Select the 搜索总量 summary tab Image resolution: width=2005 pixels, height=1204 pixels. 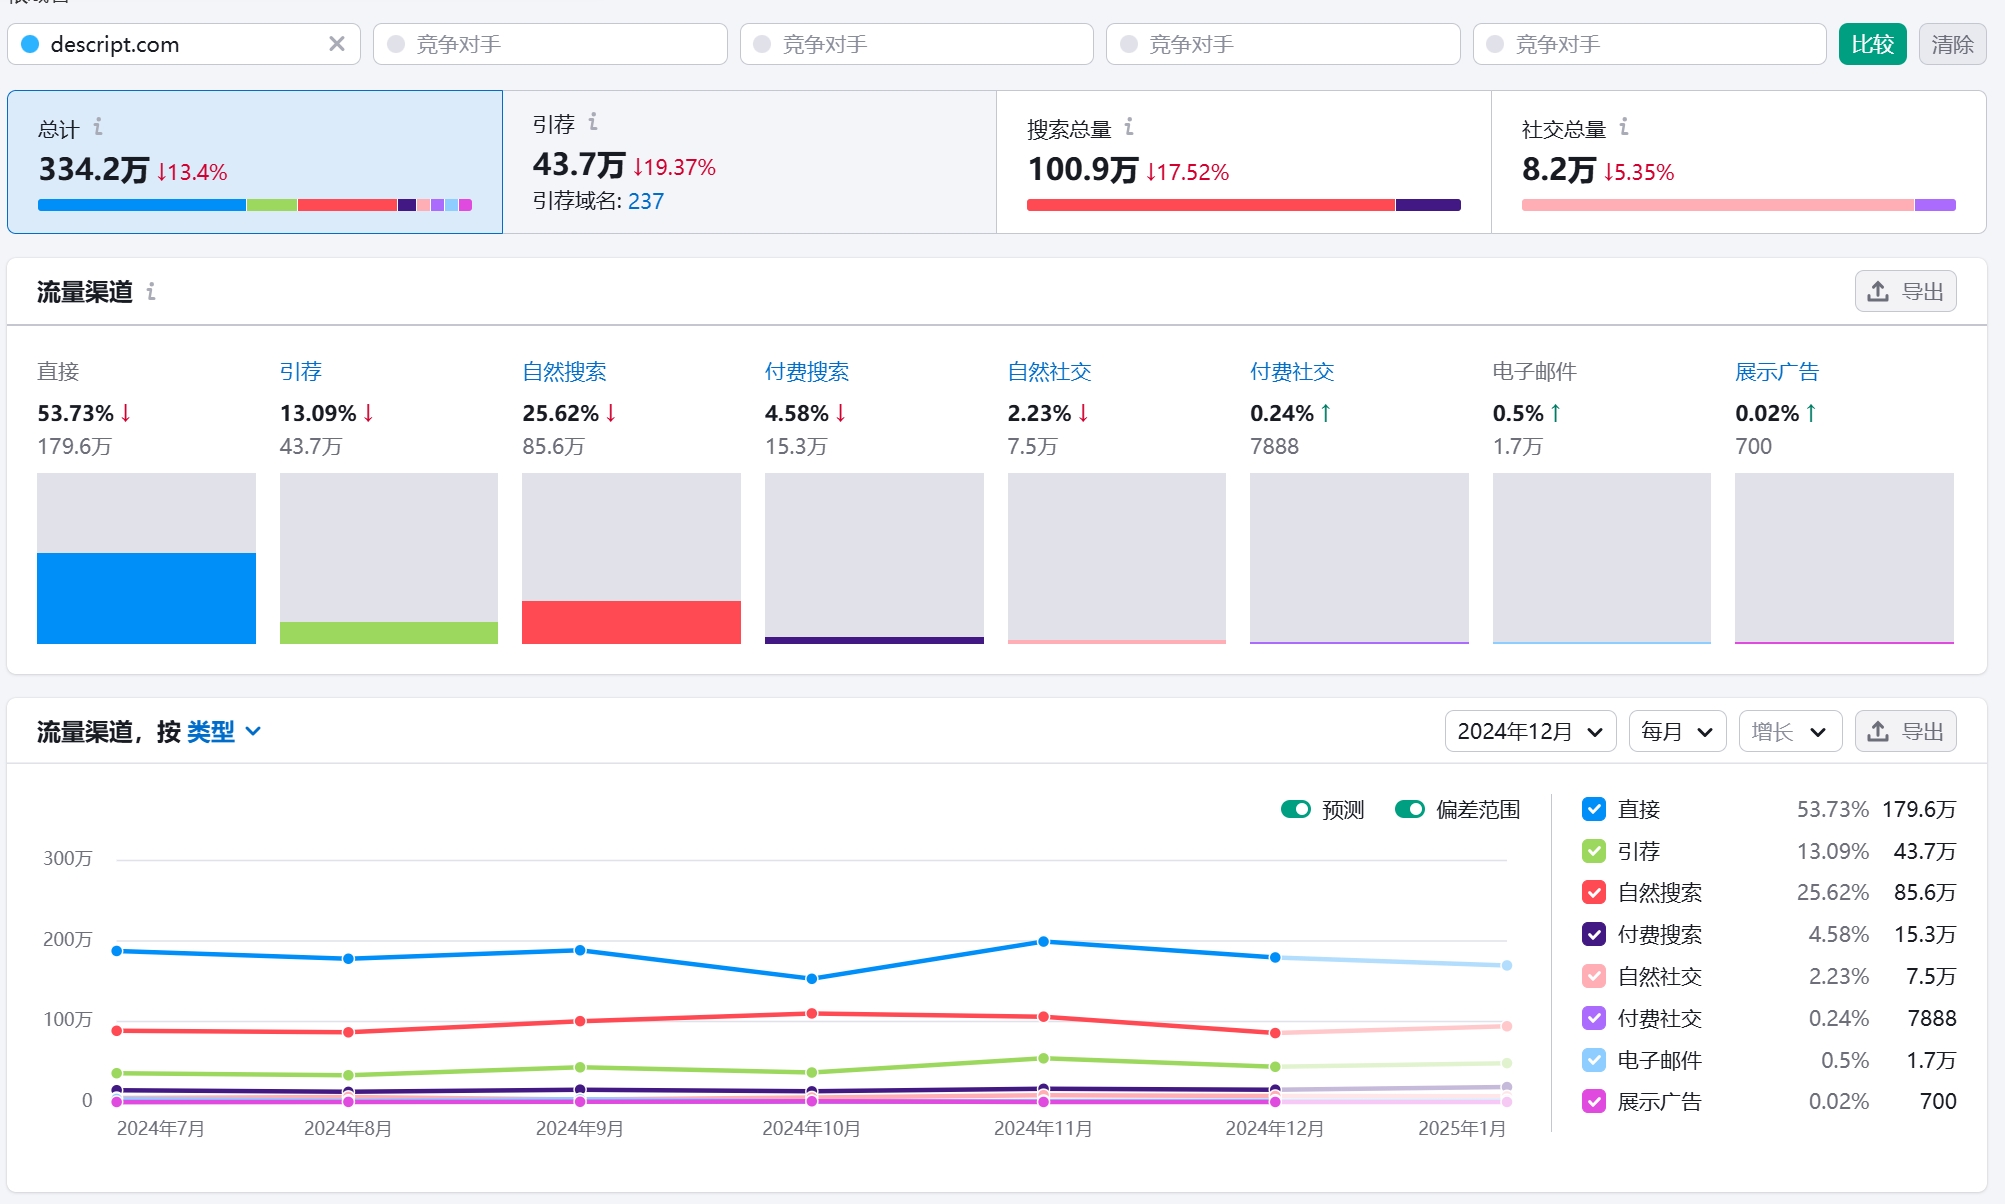pyautogui.click(x=1243, y=162)
